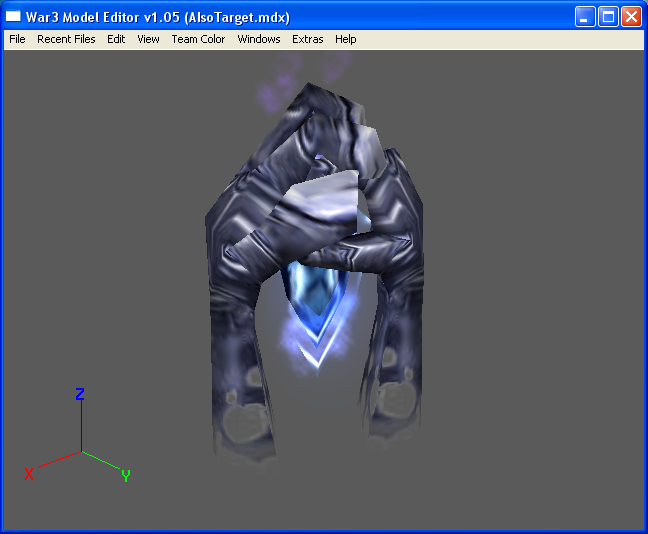Click the blue crystal on the model
This screenshot has height=534, width=648.
tap(316, 302)
